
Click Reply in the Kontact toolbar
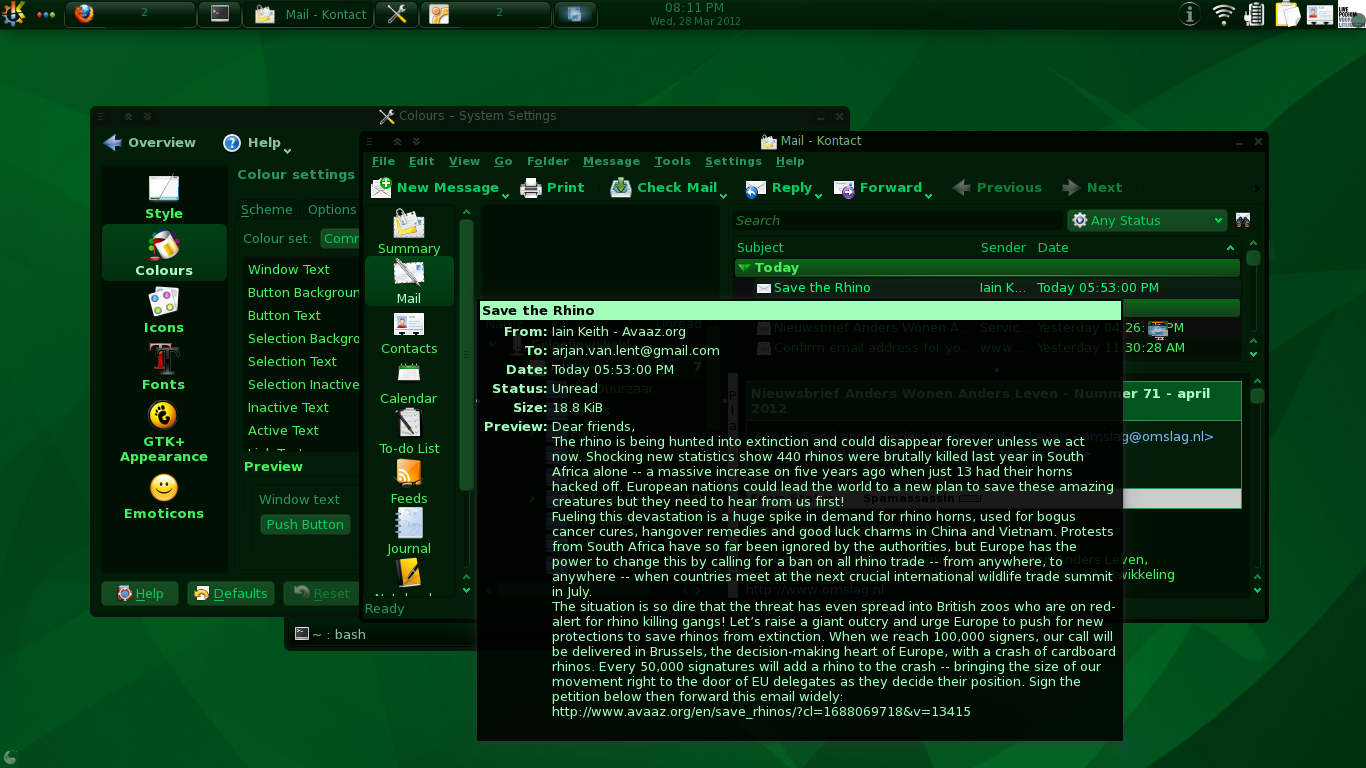[779, 187]
